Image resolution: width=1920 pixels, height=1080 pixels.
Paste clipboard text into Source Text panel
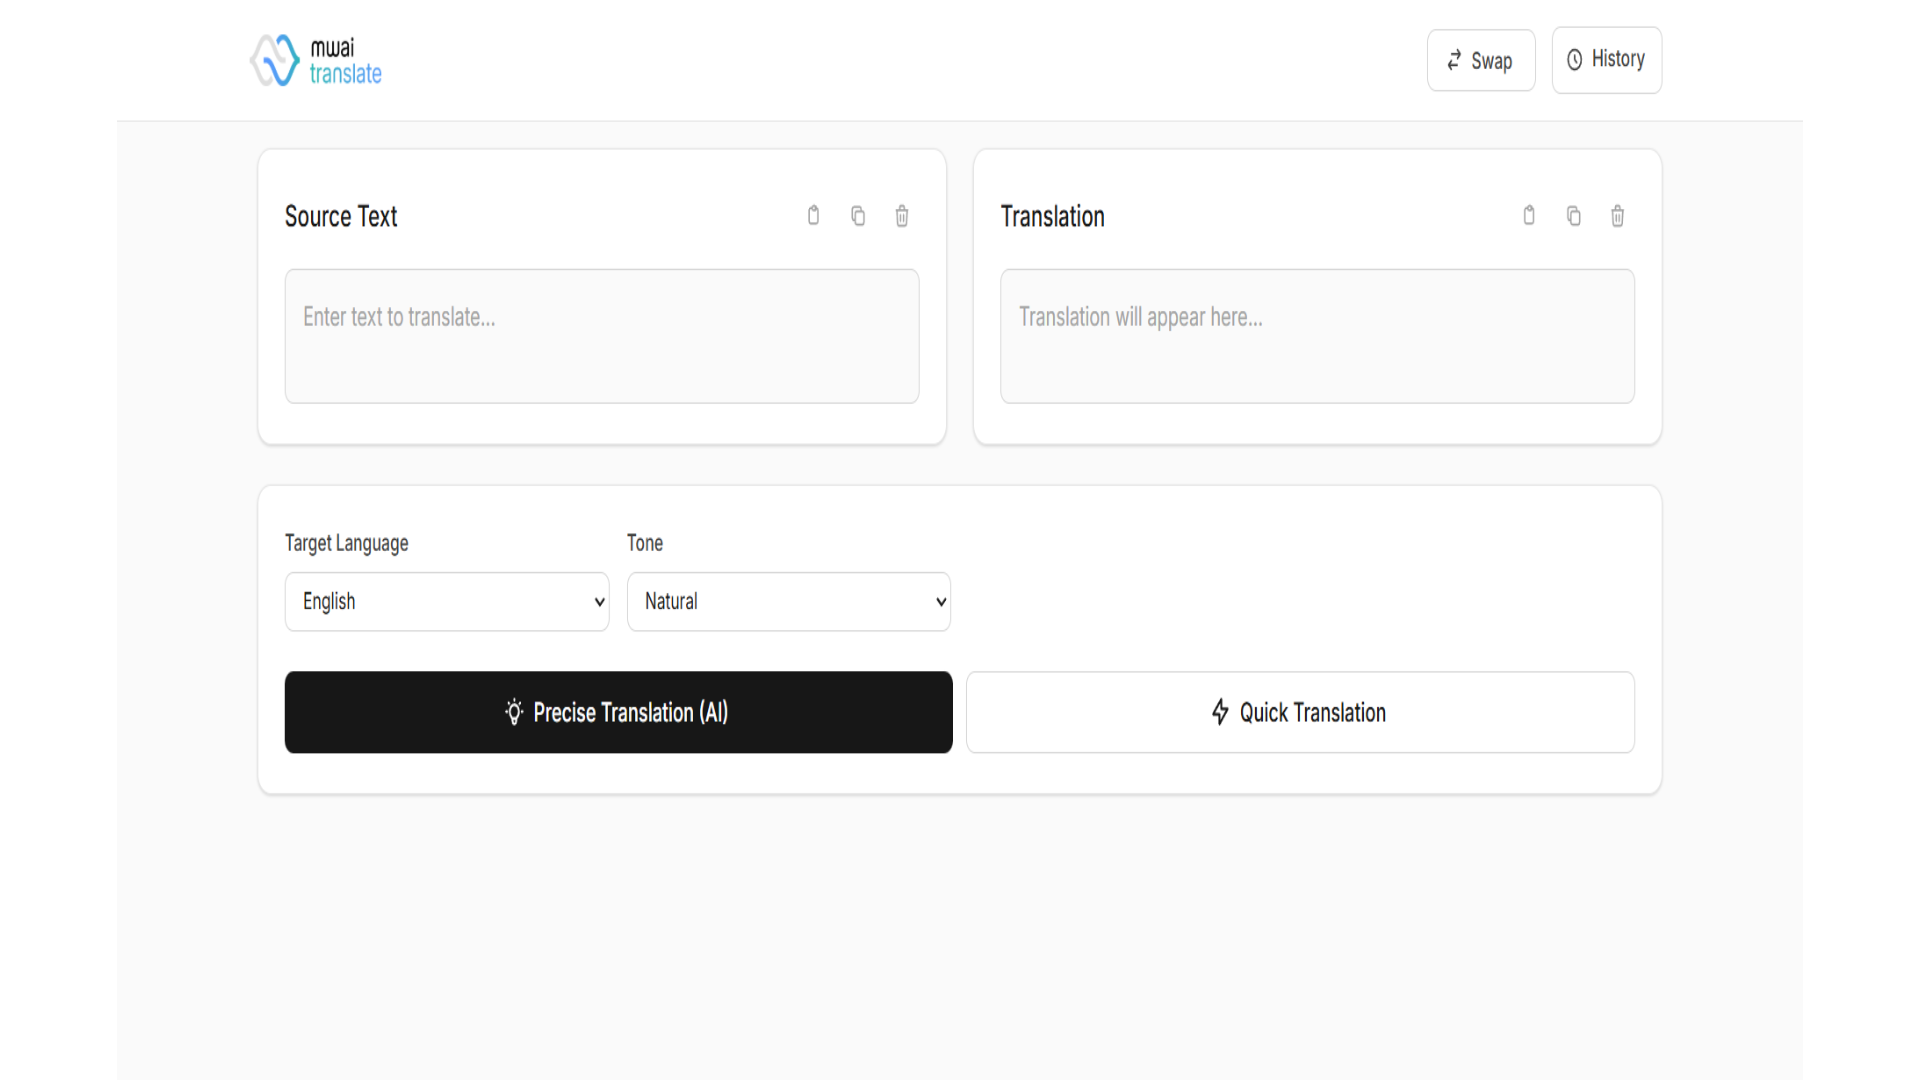(813, 216)
